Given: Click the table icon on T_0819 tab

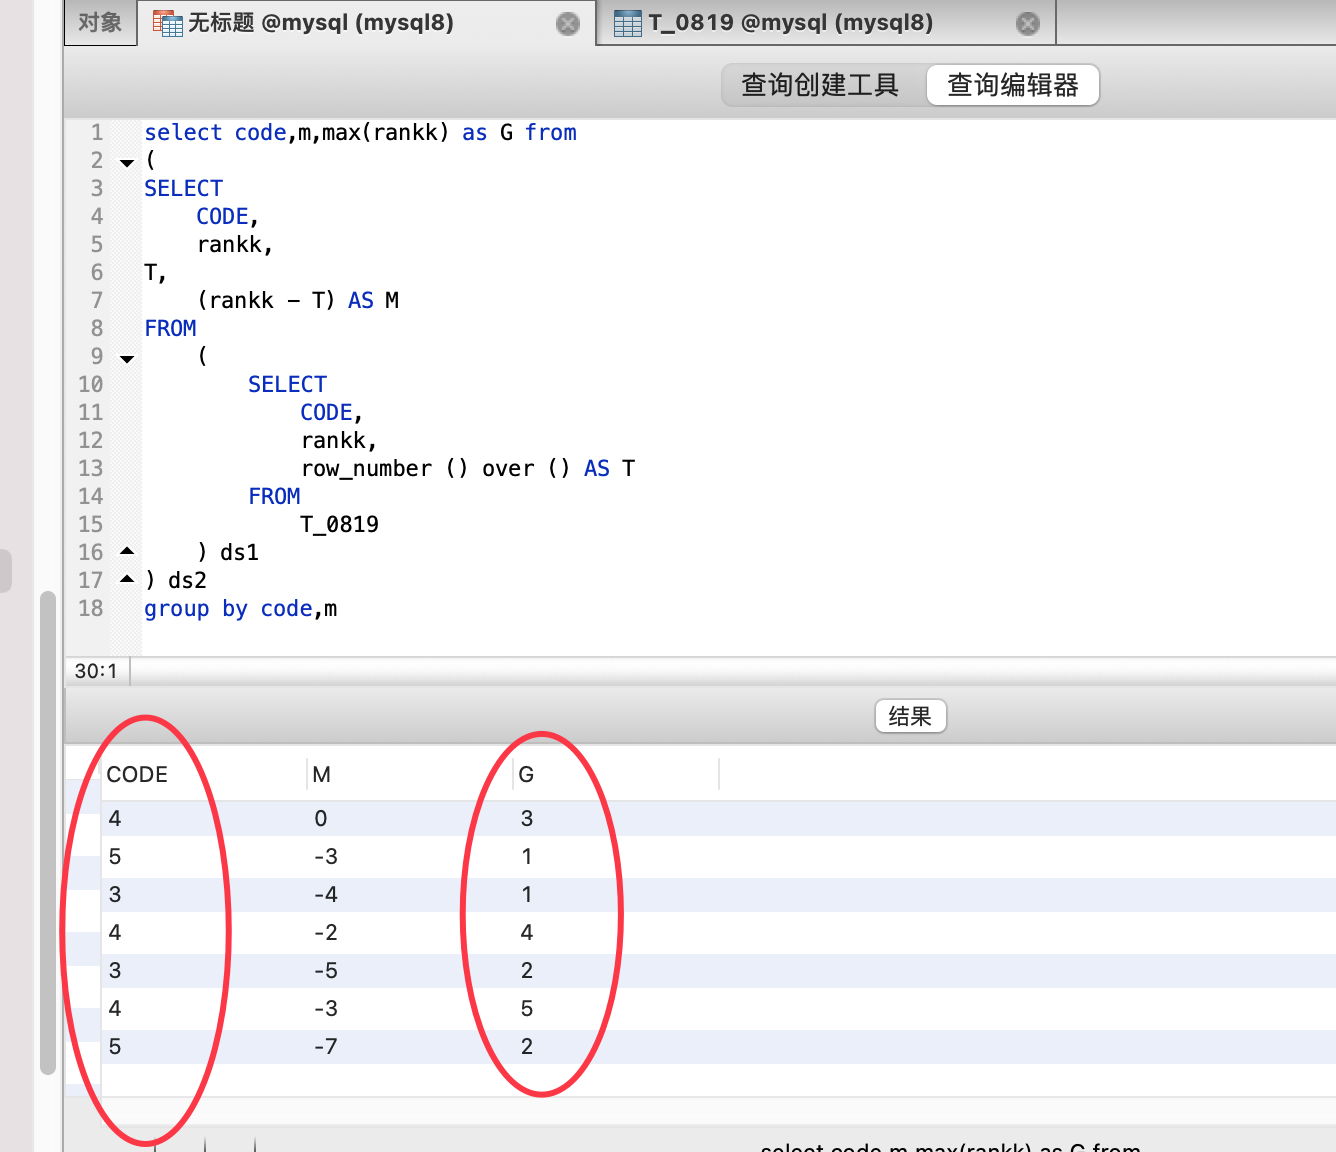Looking at the screenshot, I should [x=627, y=23].
